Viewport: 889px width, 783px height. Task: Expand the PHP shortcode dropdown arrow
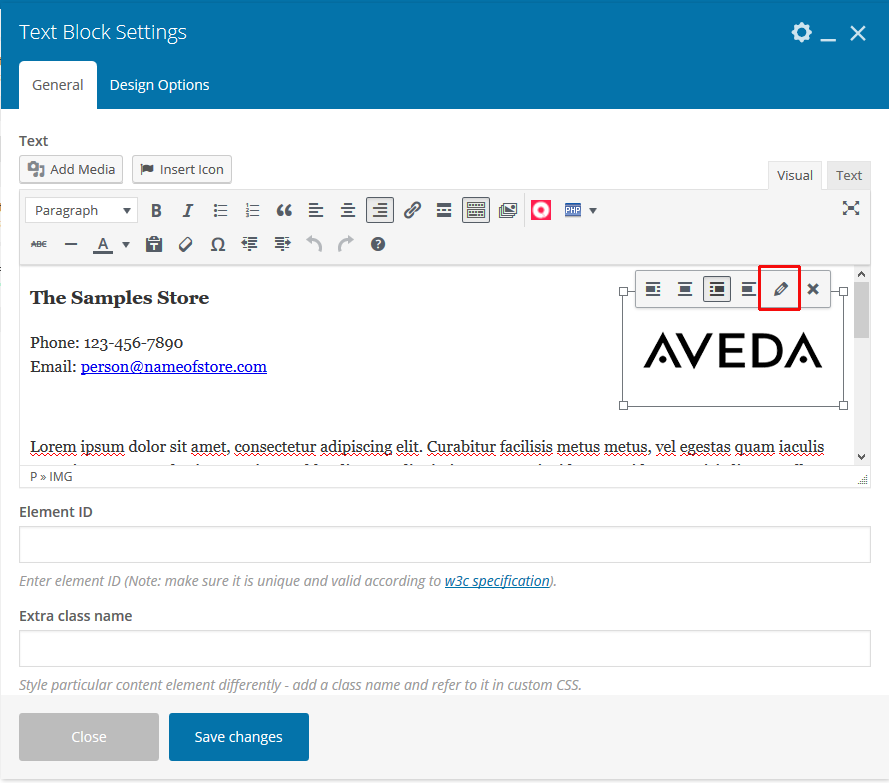[593, 210]
